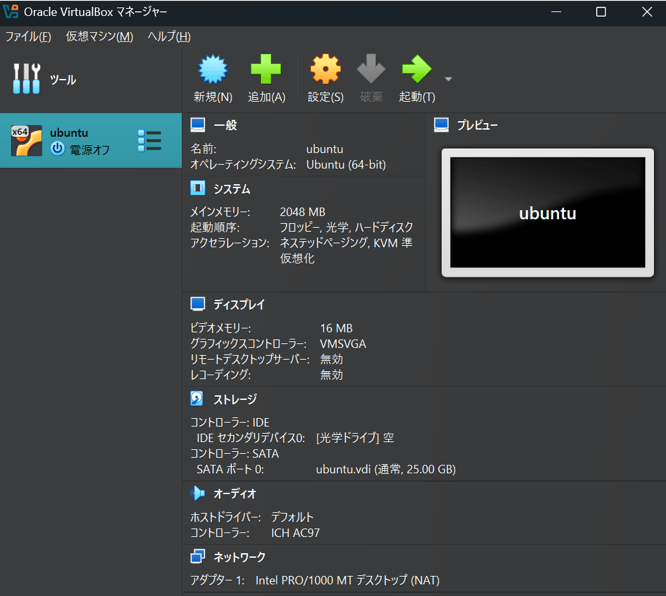Click the 電源オフ power state icon
Screen dimensions: 666x596
(57, 149)
